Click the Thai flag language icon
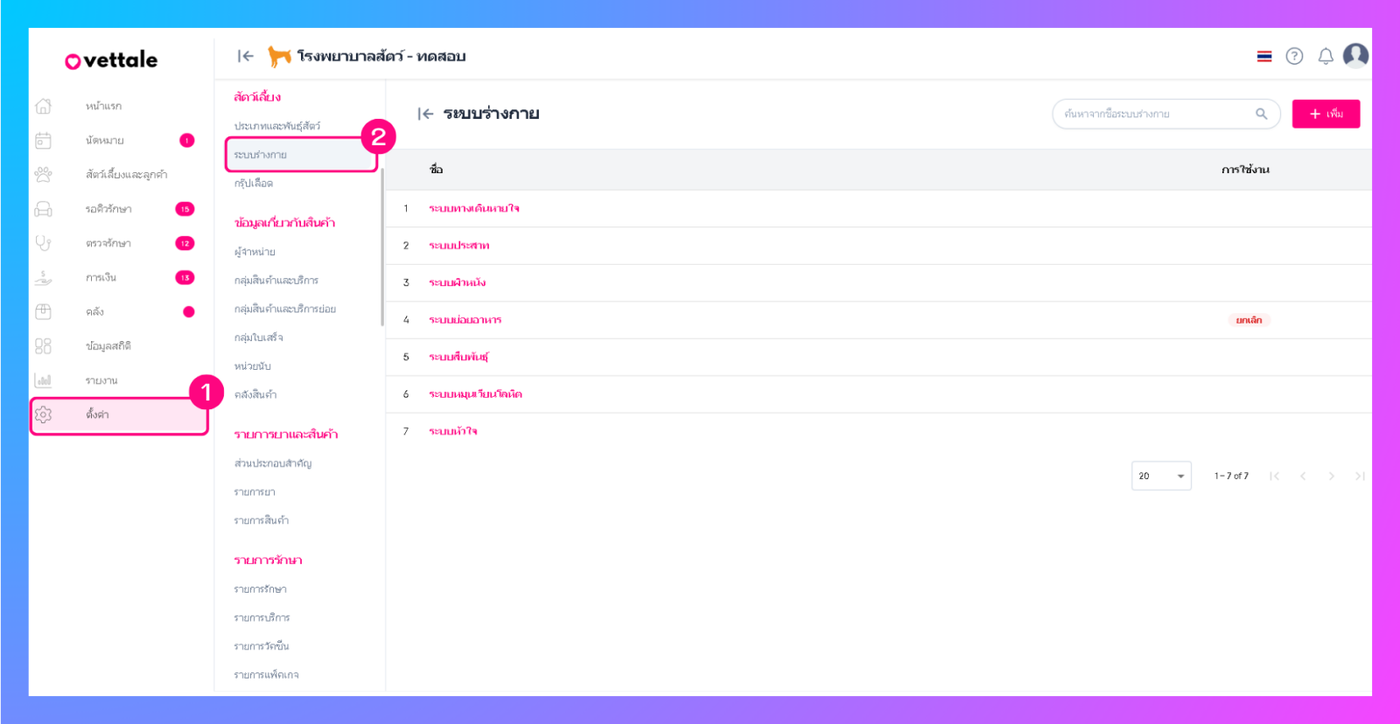 click(1264, 56)
